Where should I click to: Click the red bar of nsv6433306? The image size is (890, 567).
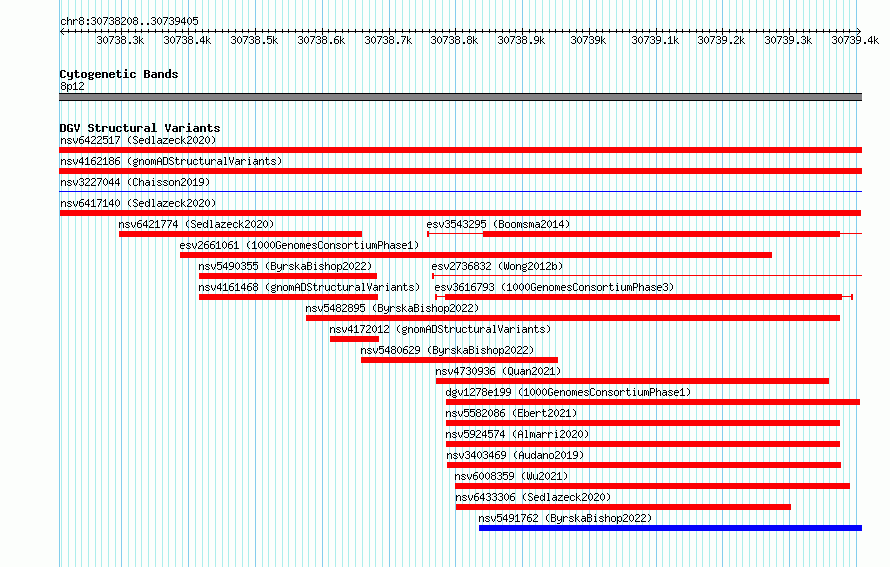pyautogui.click(x=623, y=507)
